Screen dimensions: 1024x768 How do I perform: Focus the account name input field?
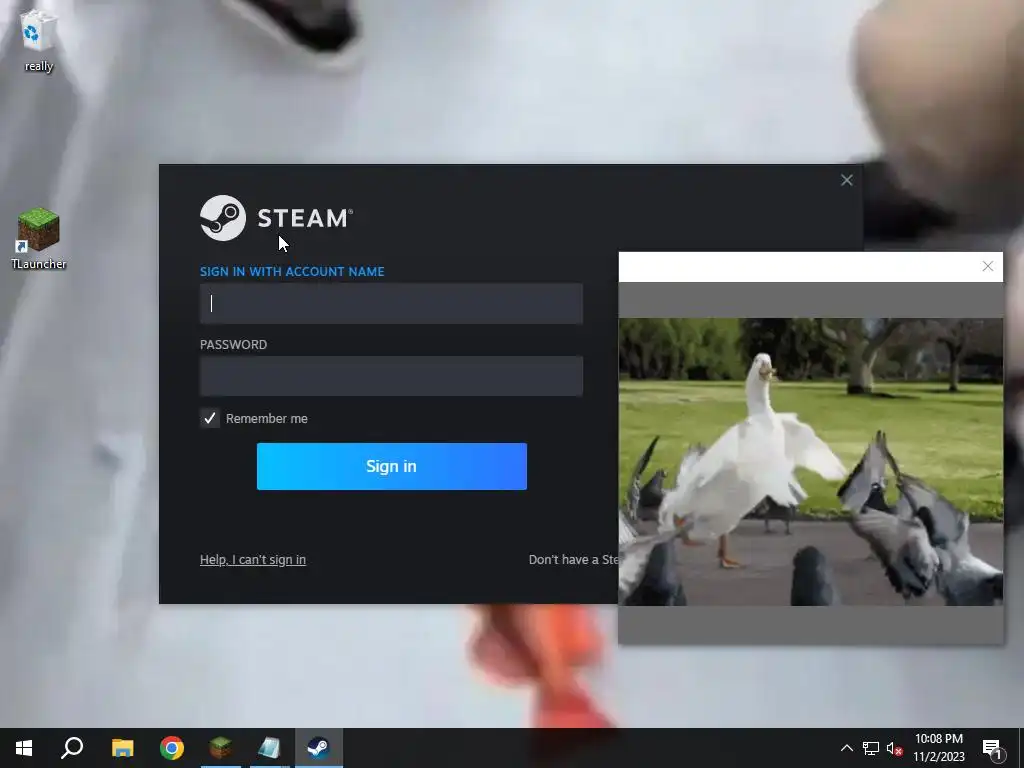tap(391, 304)
